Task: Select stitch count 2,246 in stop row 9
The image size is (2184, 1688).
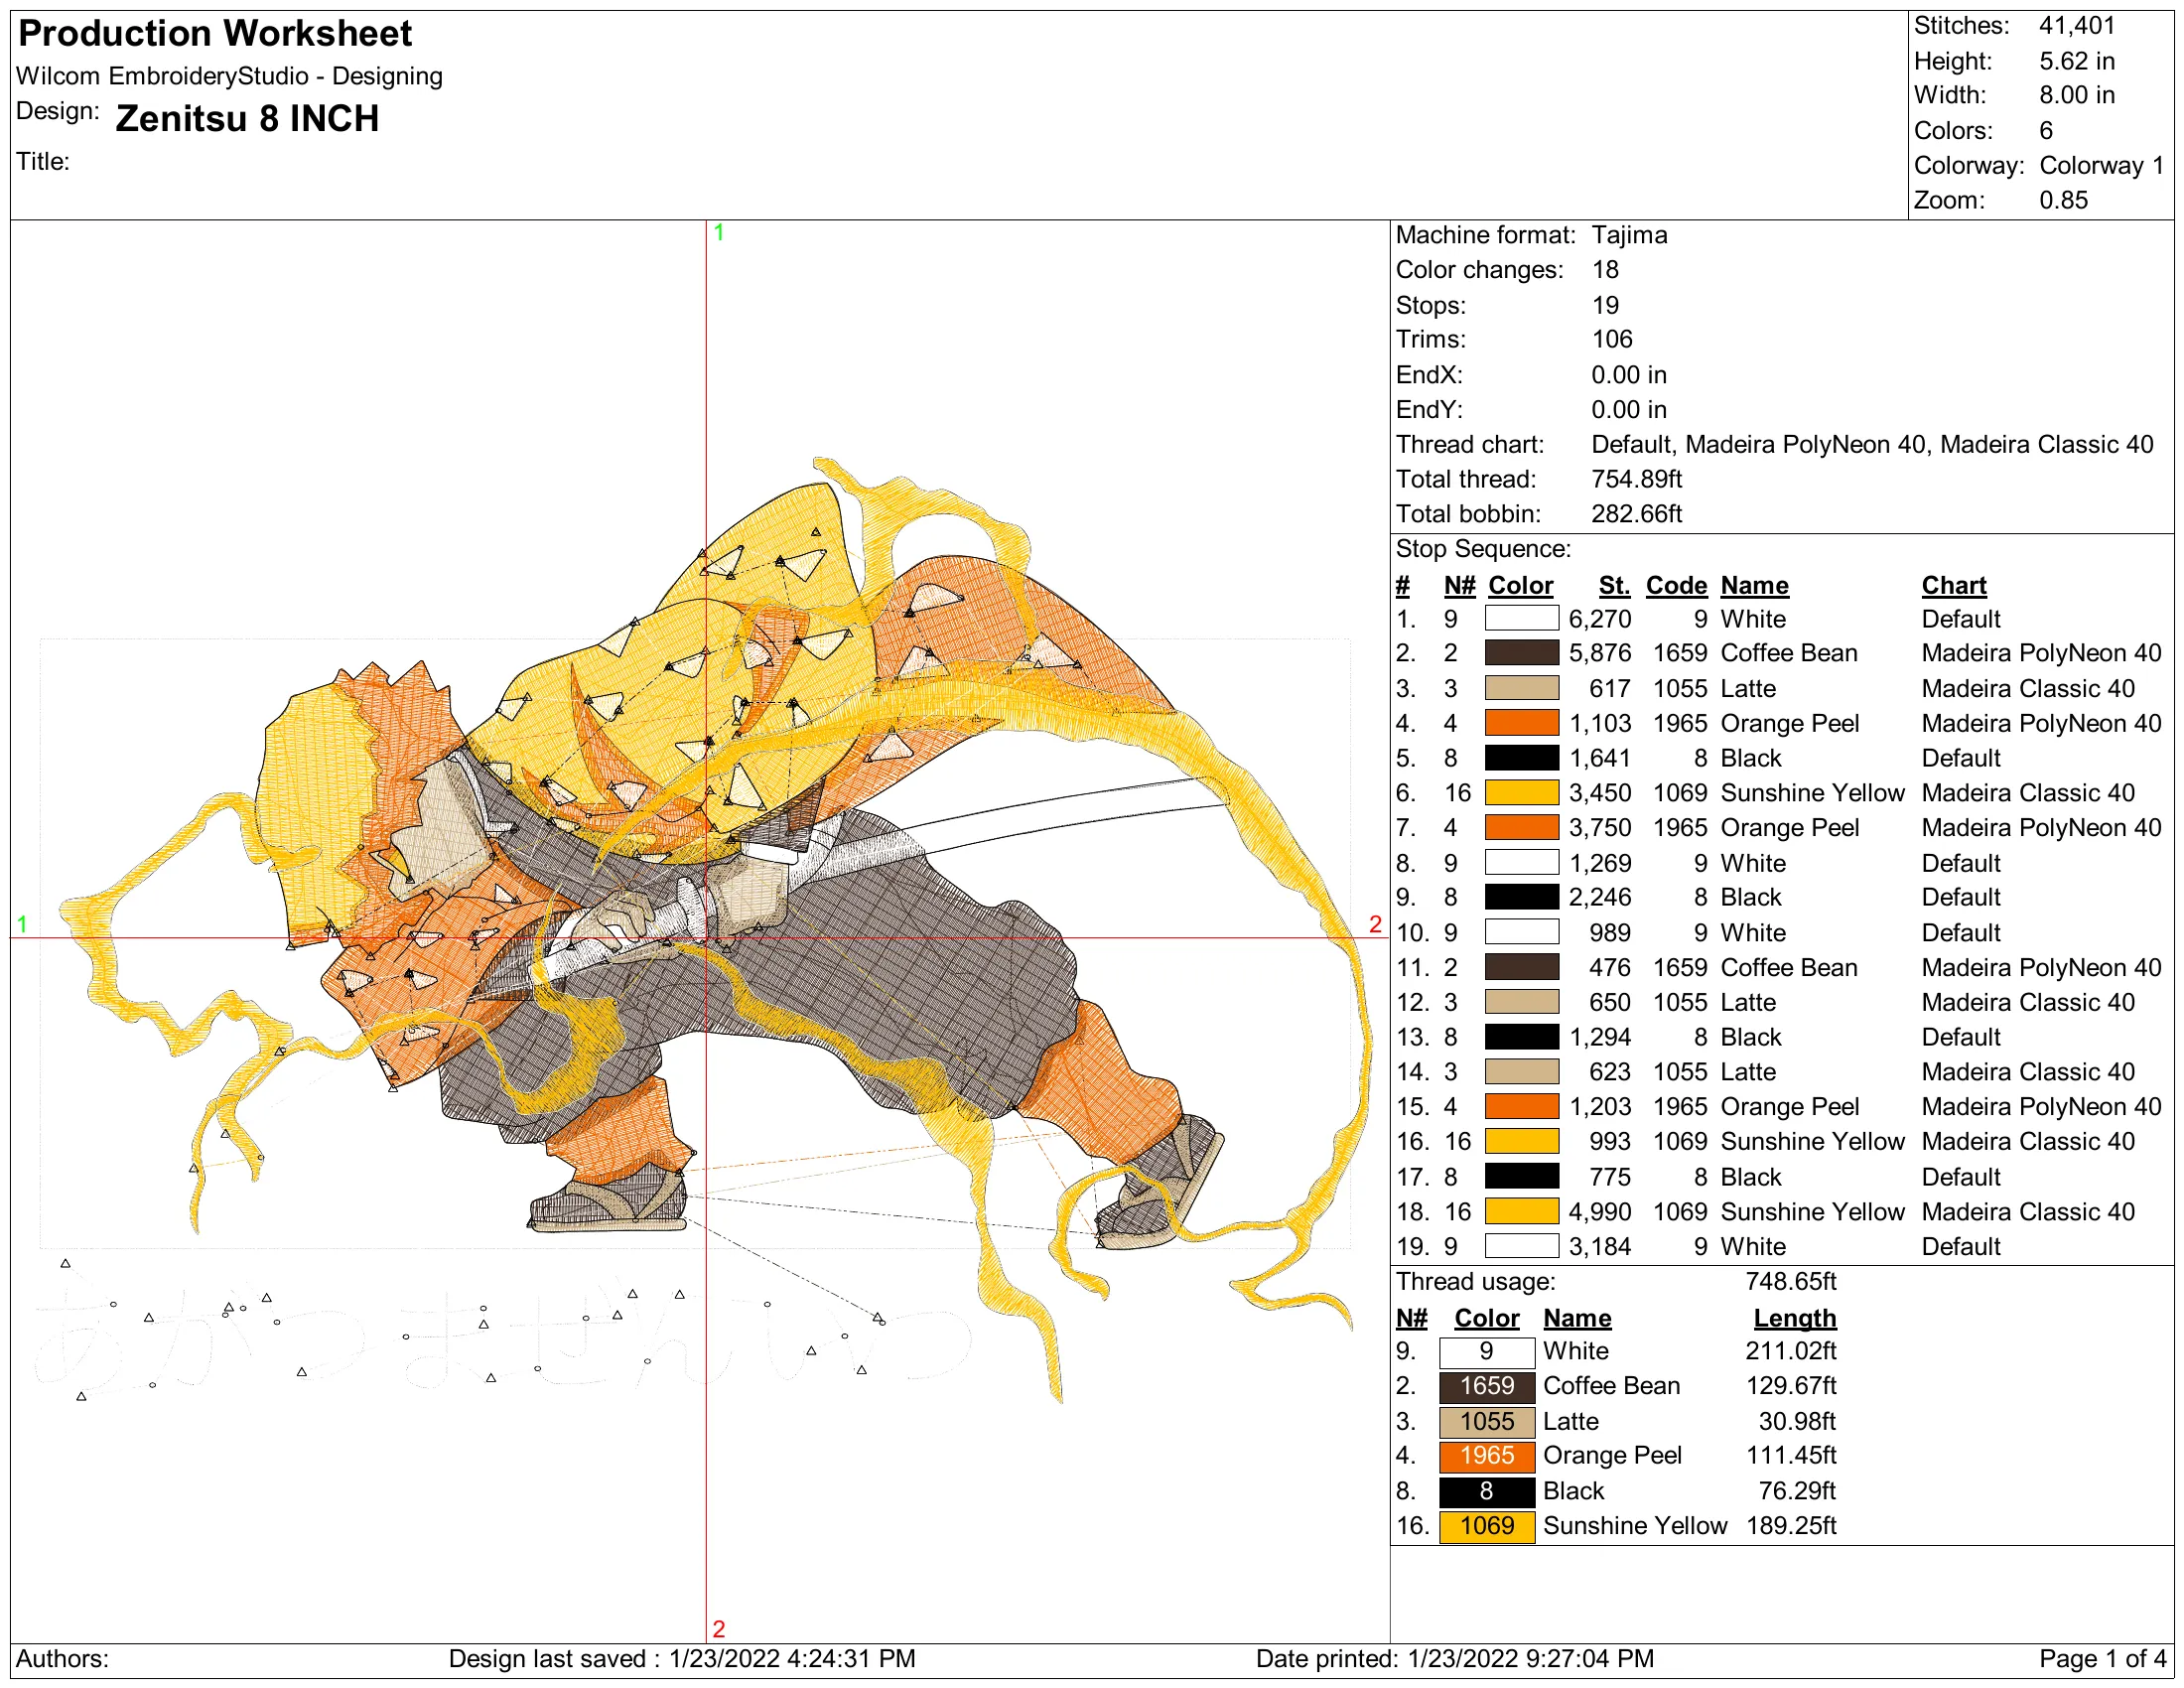Action: [x=1600, y=897]
